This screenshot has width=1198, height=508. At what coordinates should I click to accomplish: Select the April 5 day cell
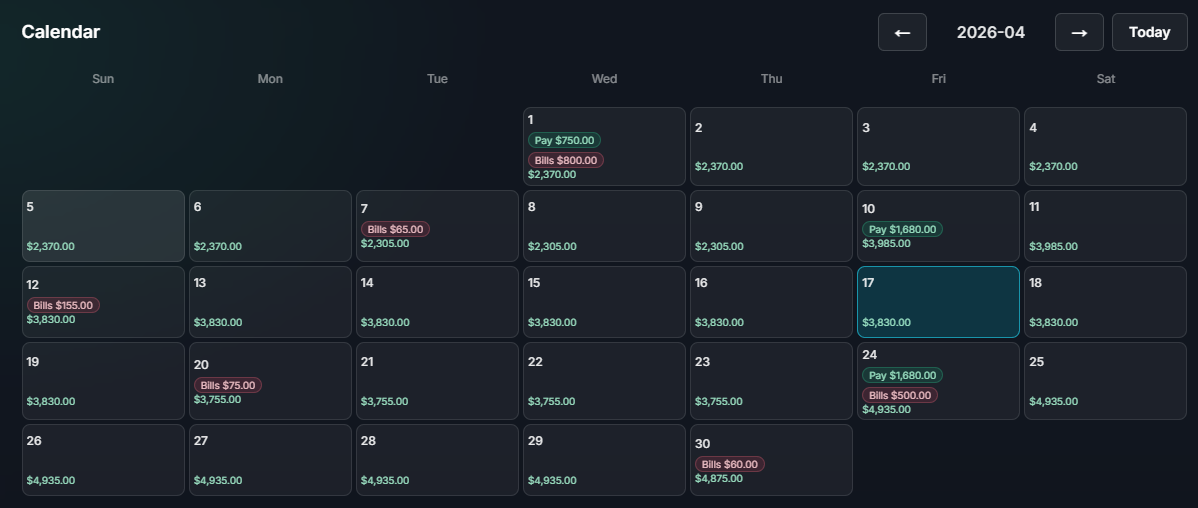pos(103,226)
